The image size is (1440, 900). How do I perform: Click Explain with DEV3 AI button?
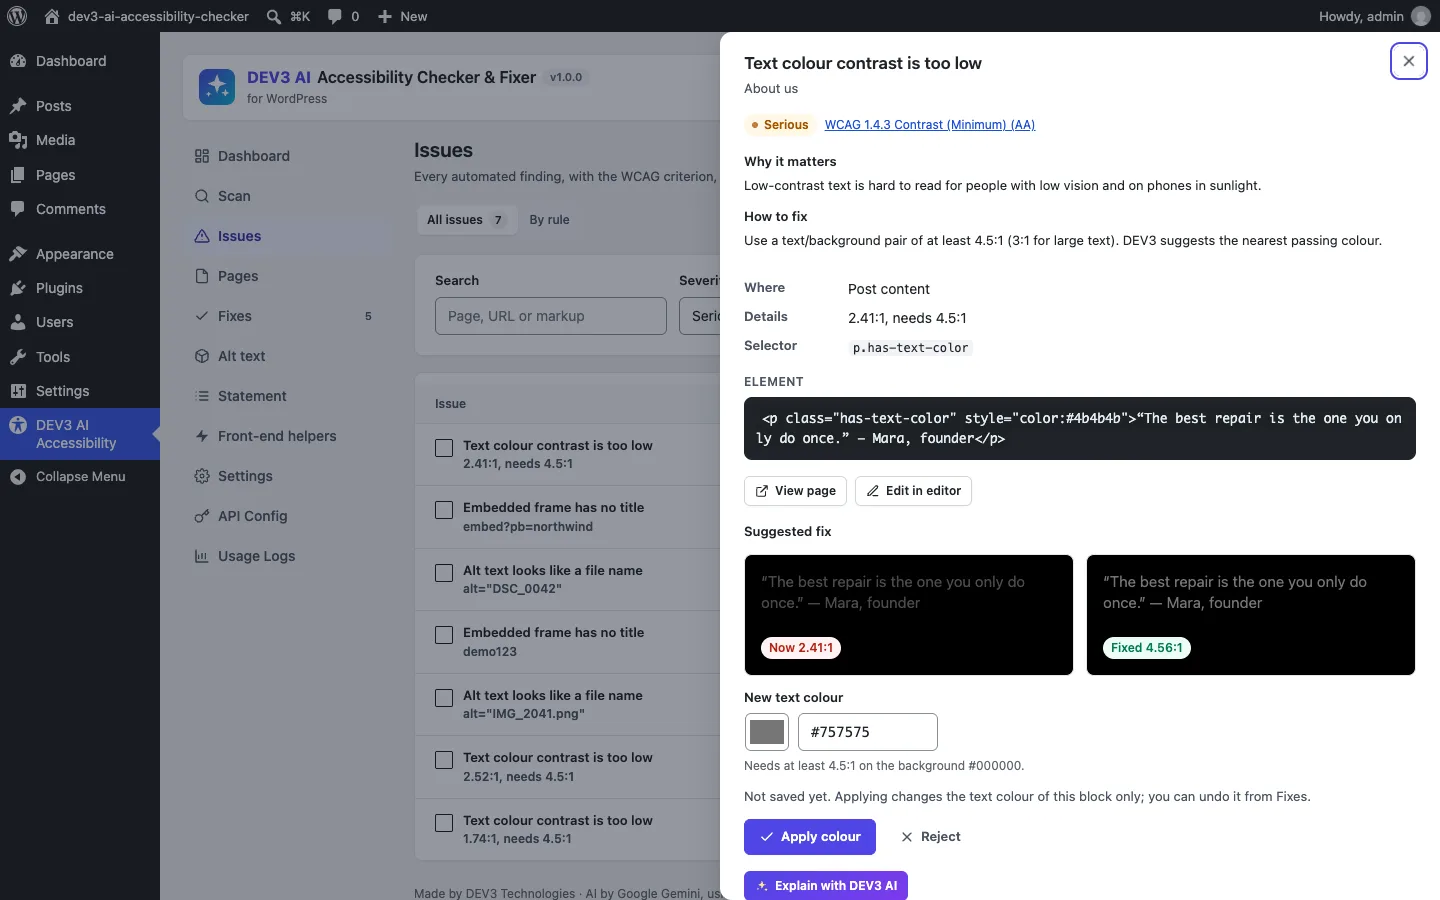[x=826, y=885]
